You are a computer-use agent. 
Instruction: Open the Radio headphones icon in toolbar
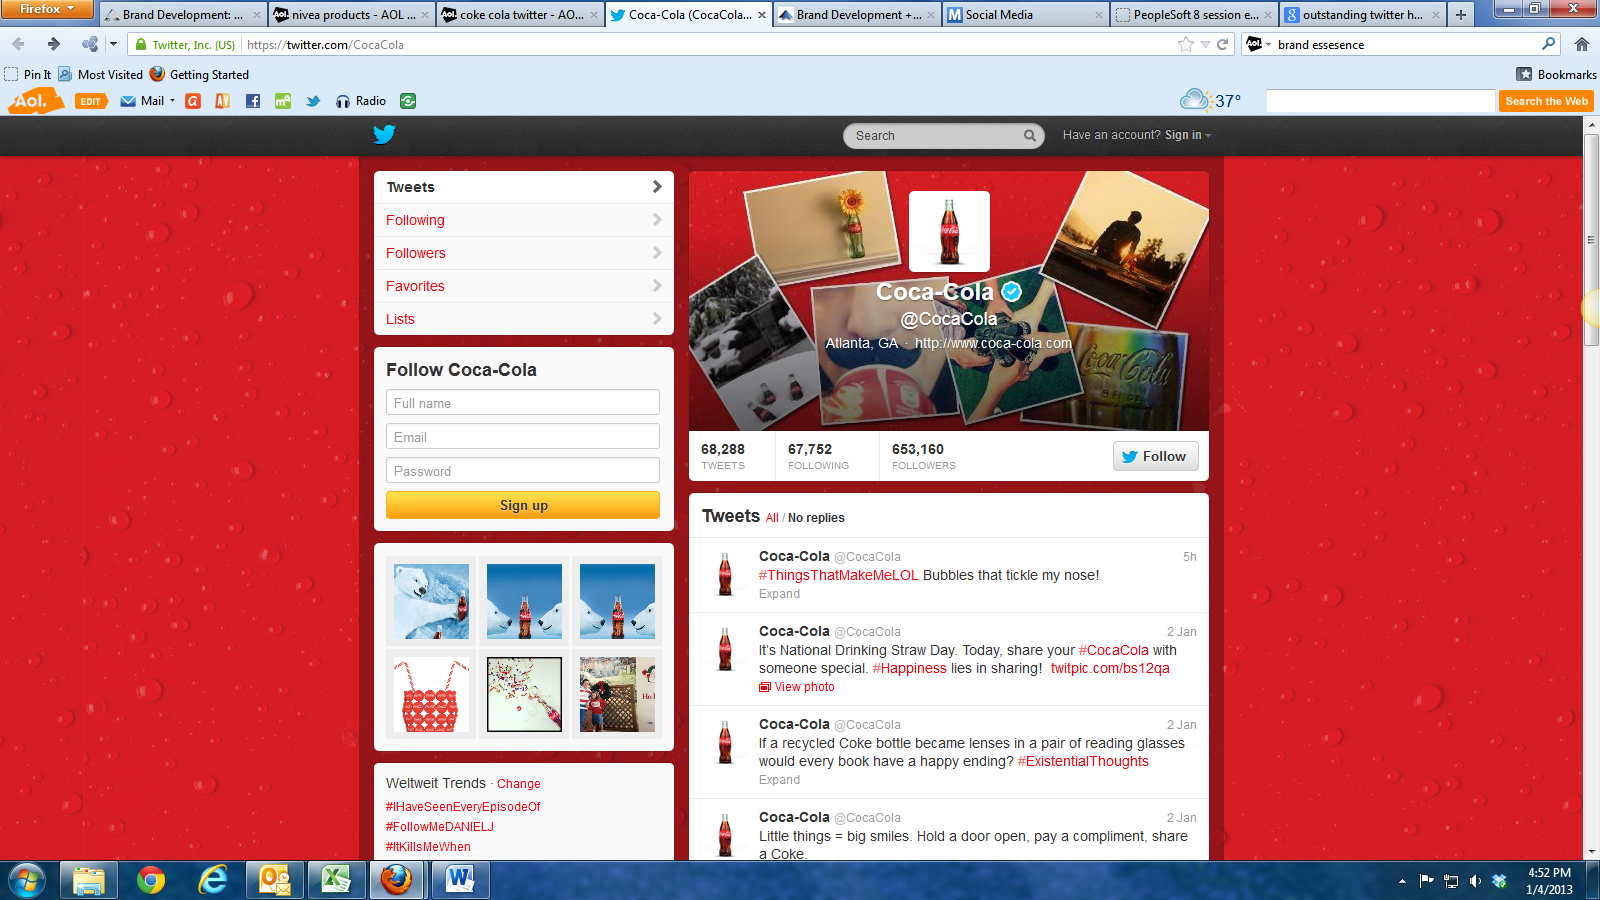343,101
